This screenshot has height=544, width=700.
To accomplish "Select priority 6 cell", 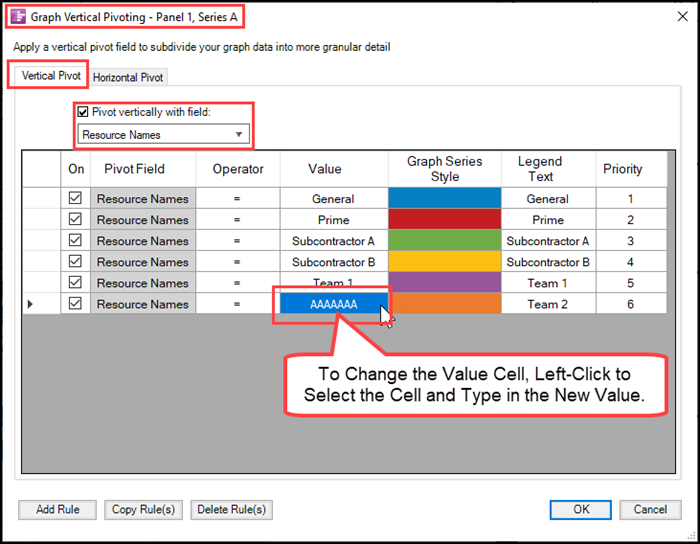I will [631, 303].
